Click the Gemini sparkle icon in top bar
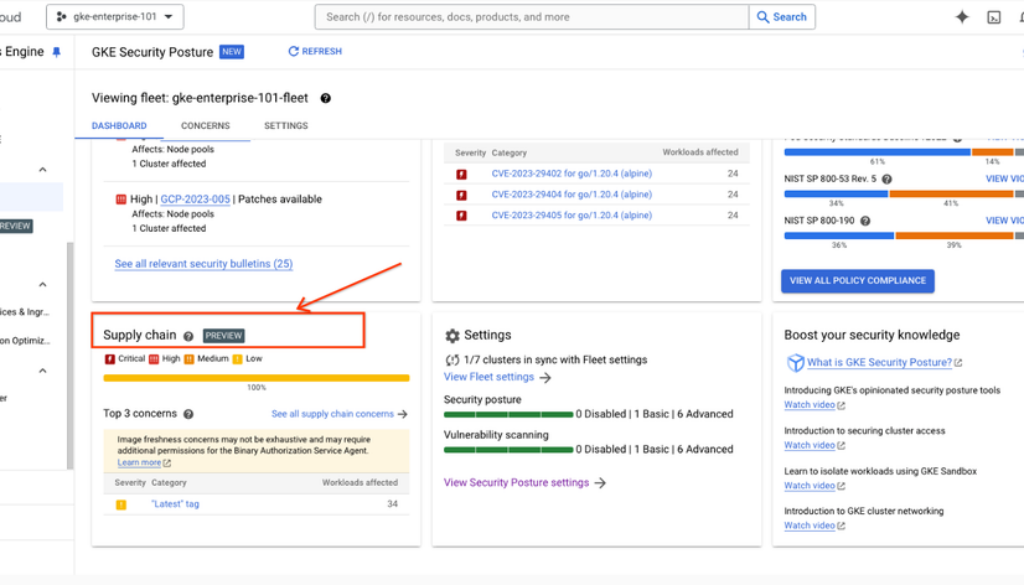Viewport: 1024px width, 585px height. [x=962, y=17]
